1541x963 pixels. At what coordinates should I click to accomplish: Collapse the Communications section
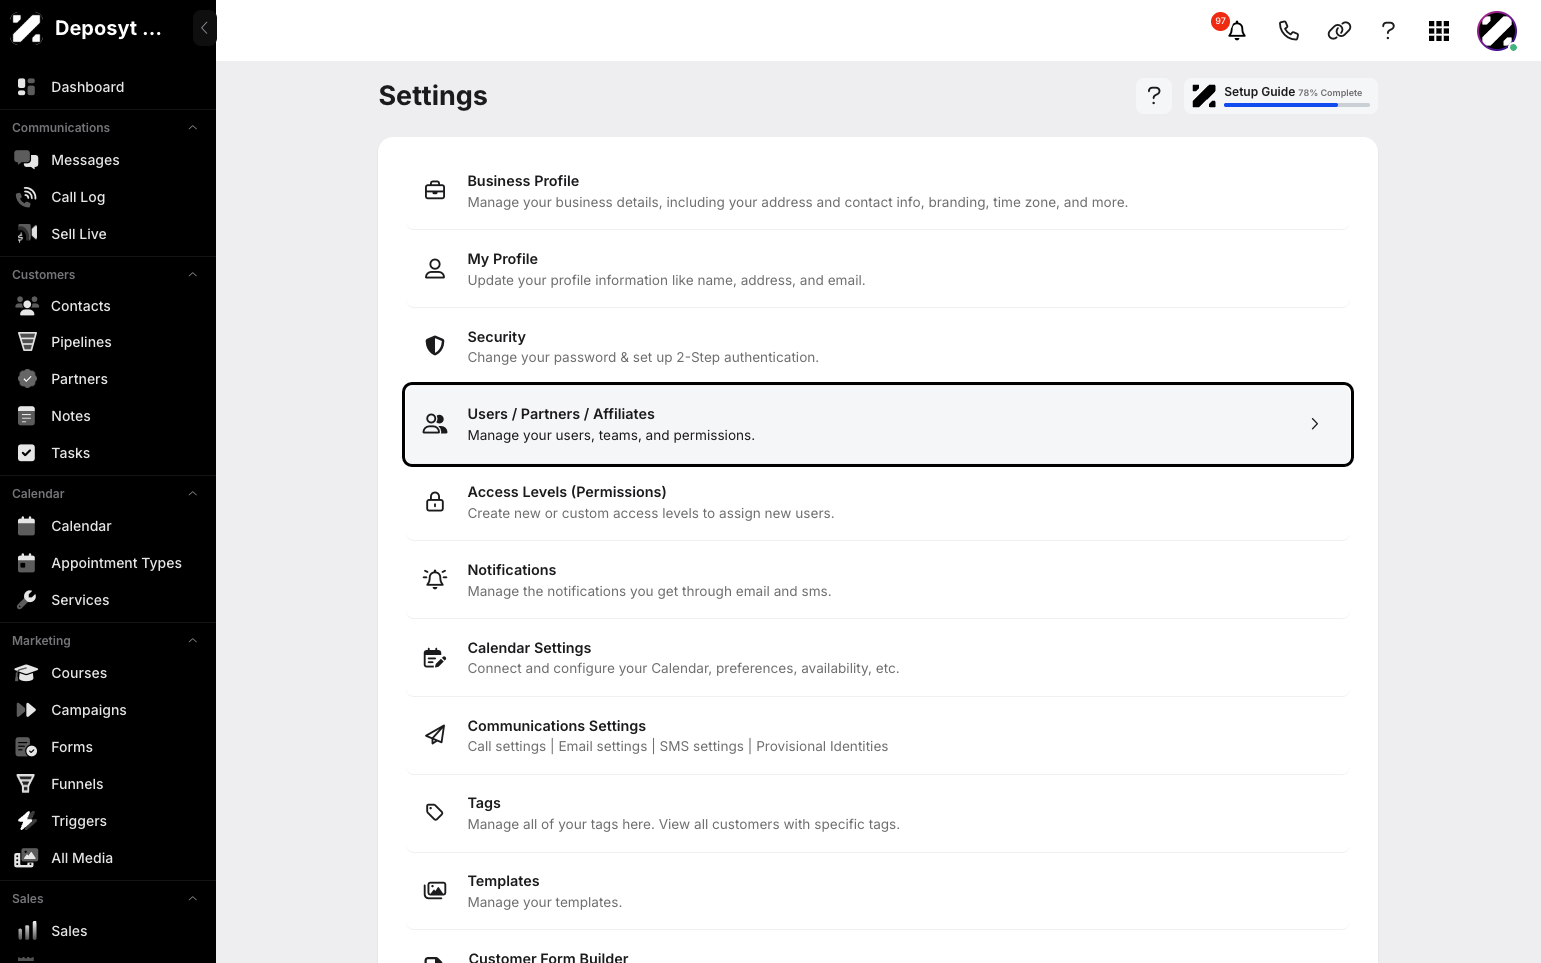click(x=193, y=128)
